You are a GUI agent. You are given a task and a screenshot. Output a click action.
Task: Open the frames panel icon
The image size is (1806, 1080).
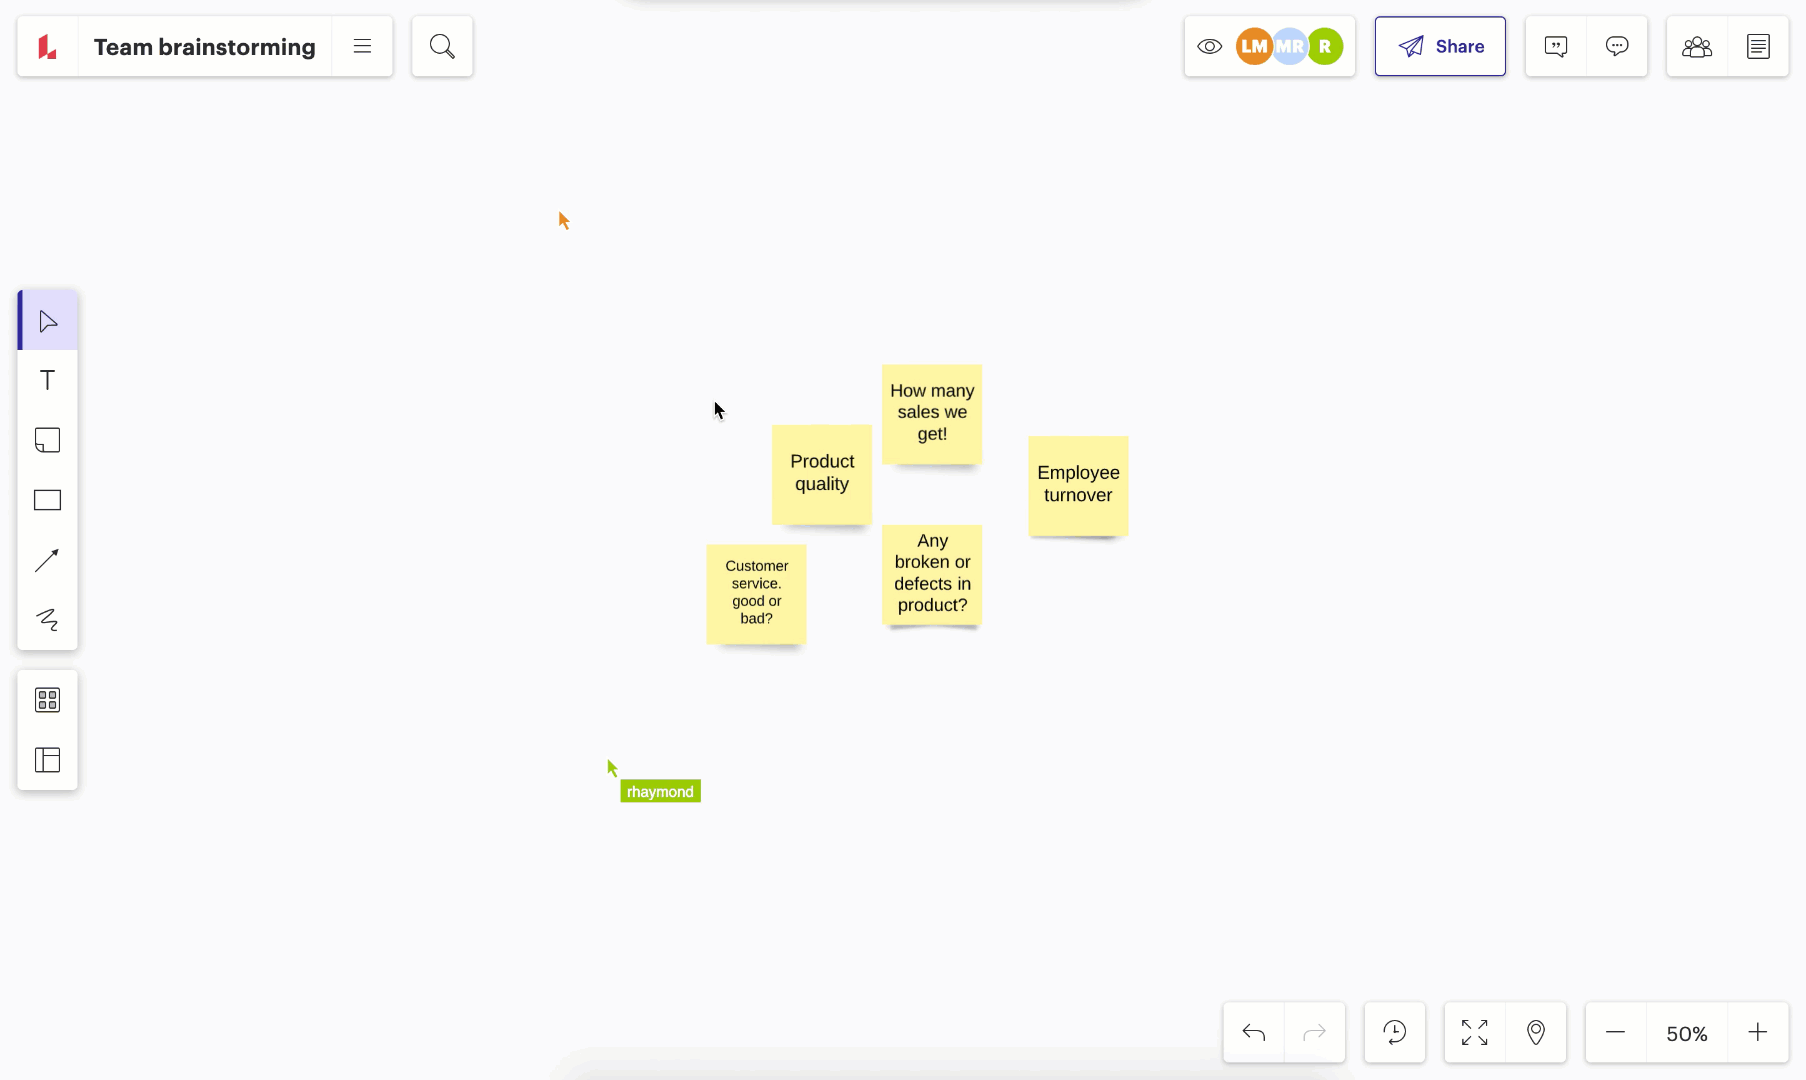(47, 761)
